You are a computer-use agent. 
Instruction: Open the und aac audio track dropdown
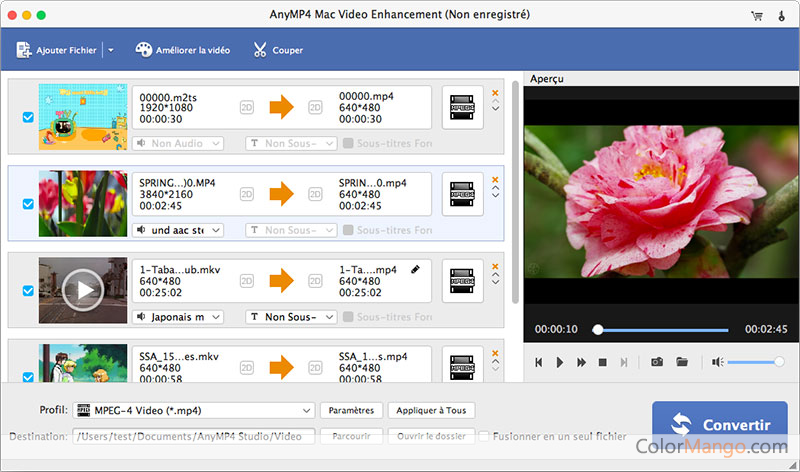(x=178, y=230)
